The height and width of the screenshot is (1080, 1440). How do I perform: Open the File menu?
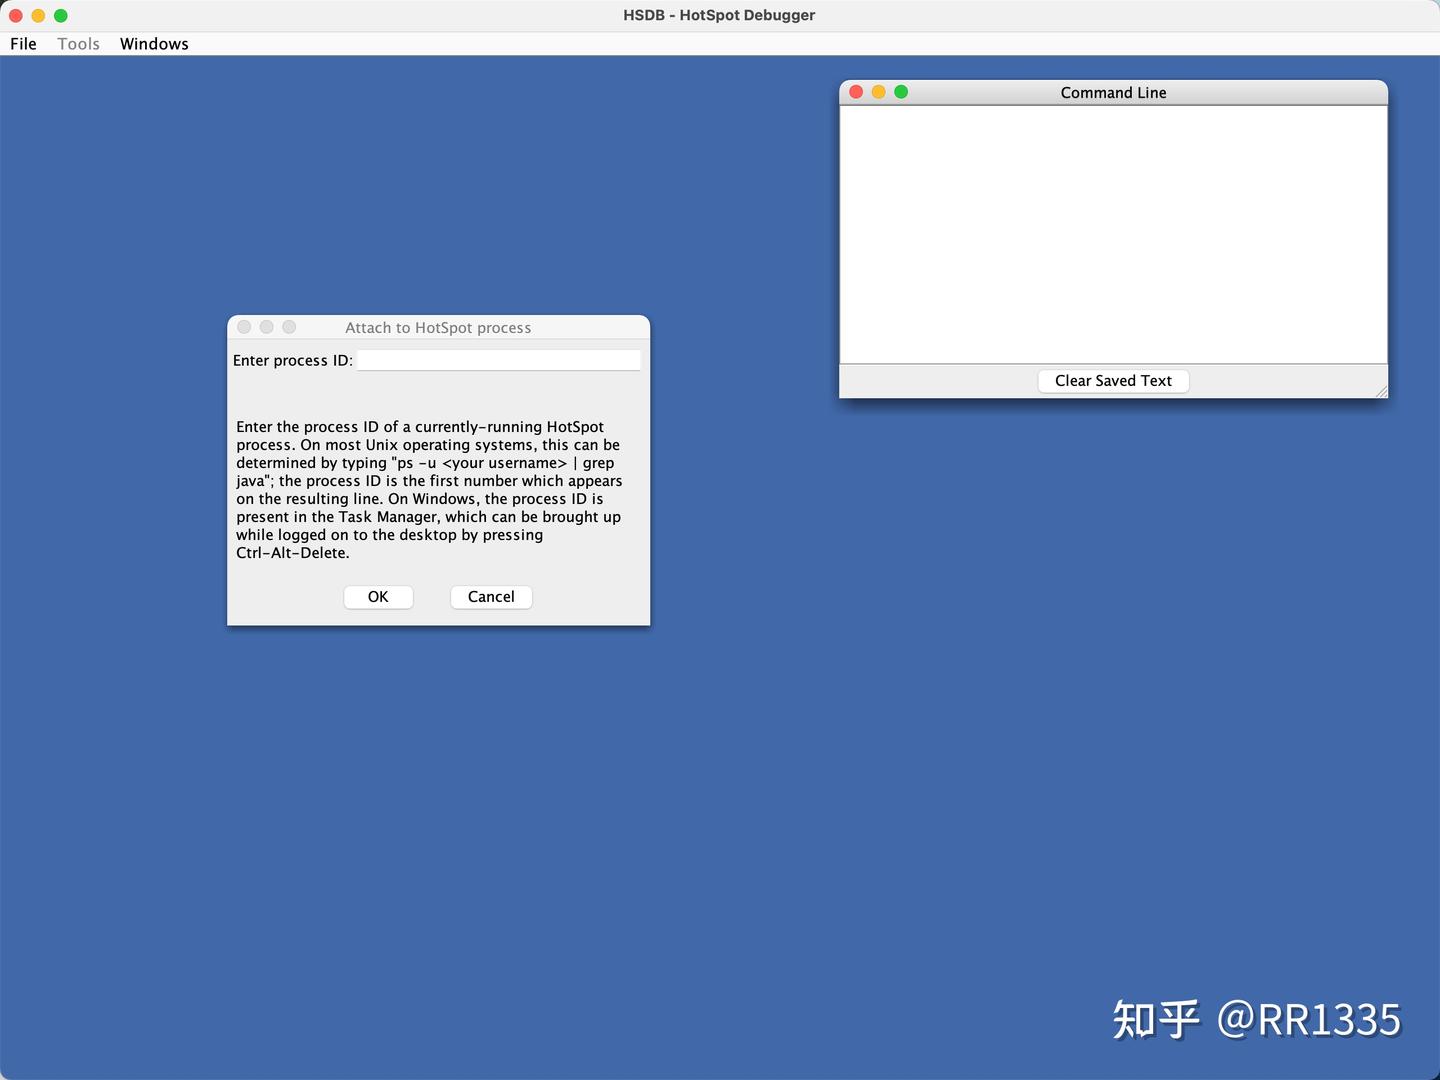22,43
